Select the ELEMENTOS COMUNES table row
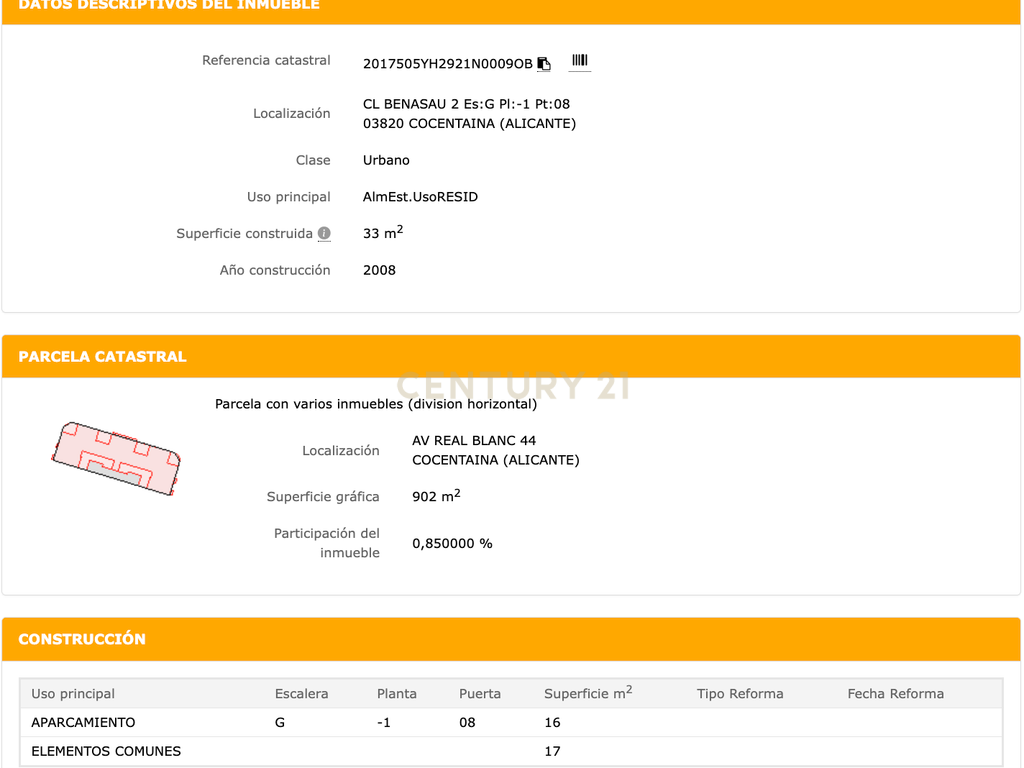This screenshot has height=768, width=1024. click(x=511, y=751)
